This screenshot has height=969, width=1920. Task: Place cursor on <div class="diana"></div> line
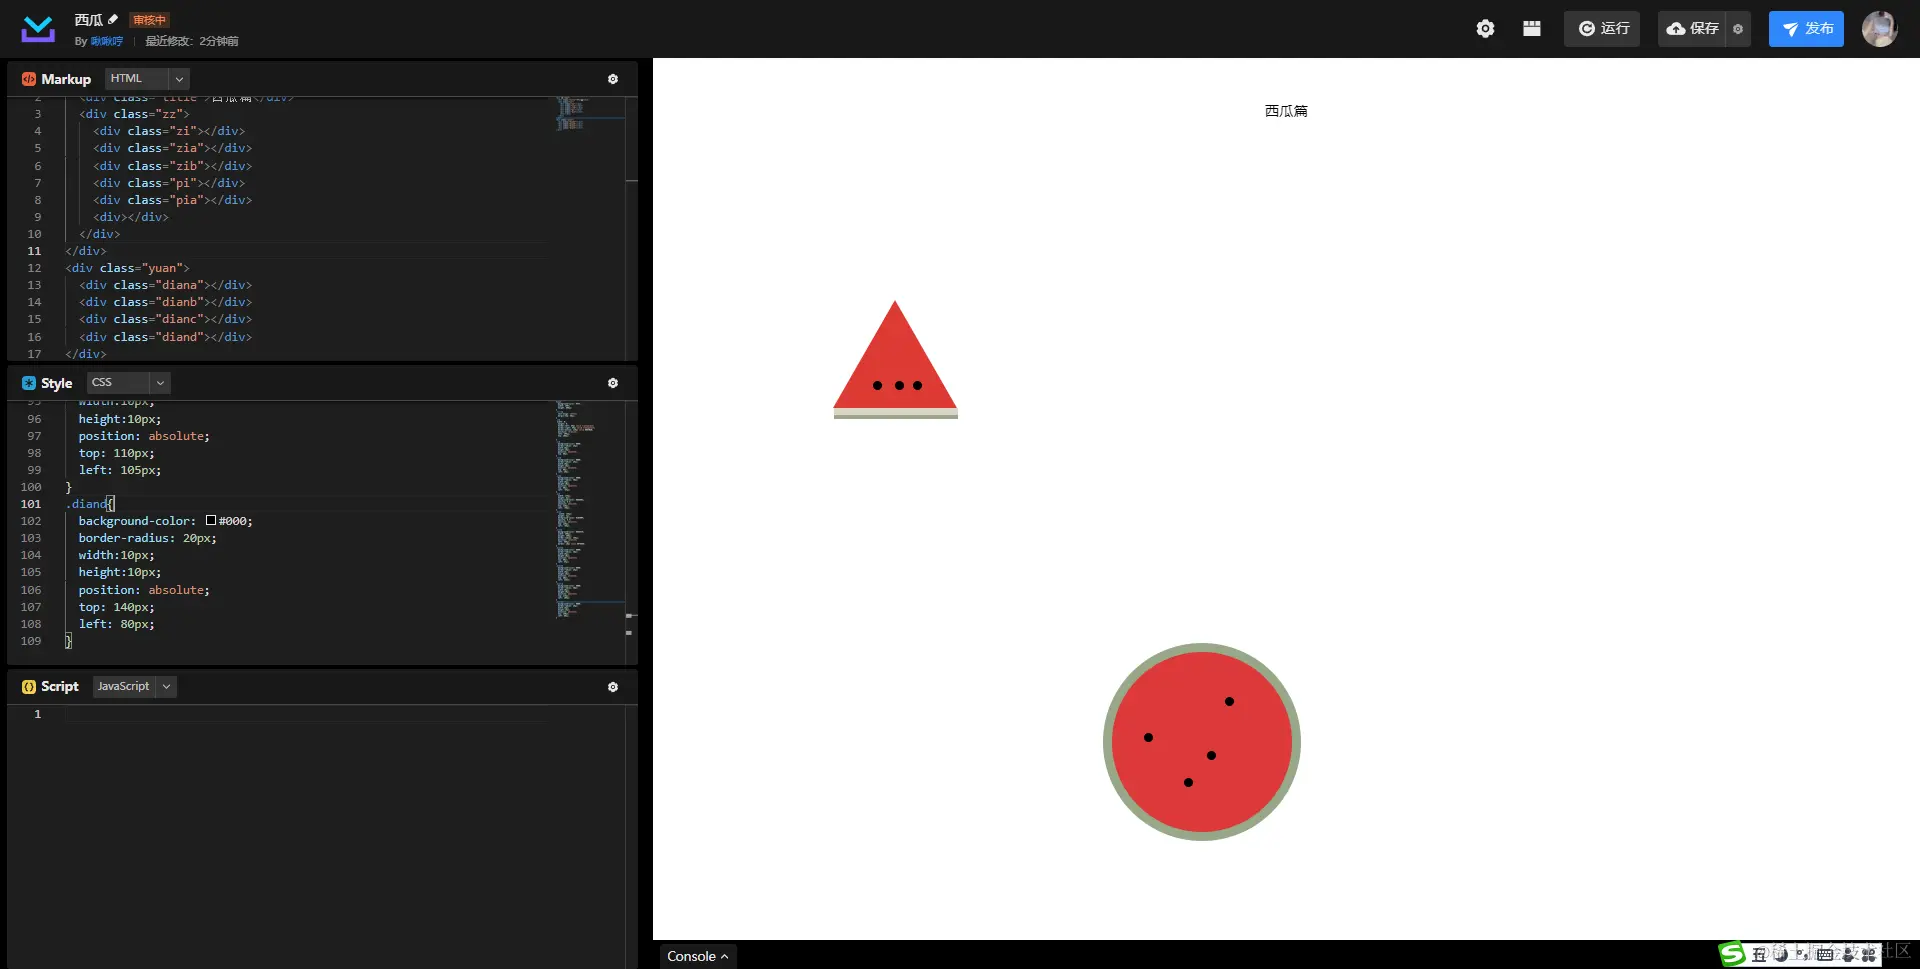166,285
